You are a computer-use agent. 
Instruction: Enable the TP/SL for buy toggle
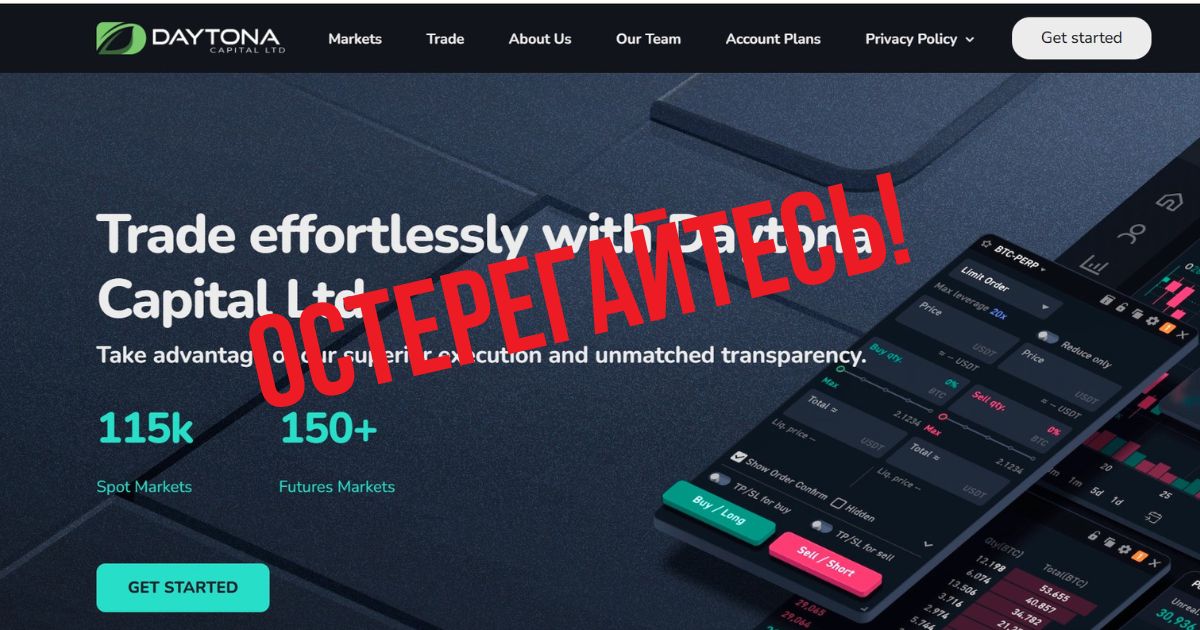[x=720, y=479]
